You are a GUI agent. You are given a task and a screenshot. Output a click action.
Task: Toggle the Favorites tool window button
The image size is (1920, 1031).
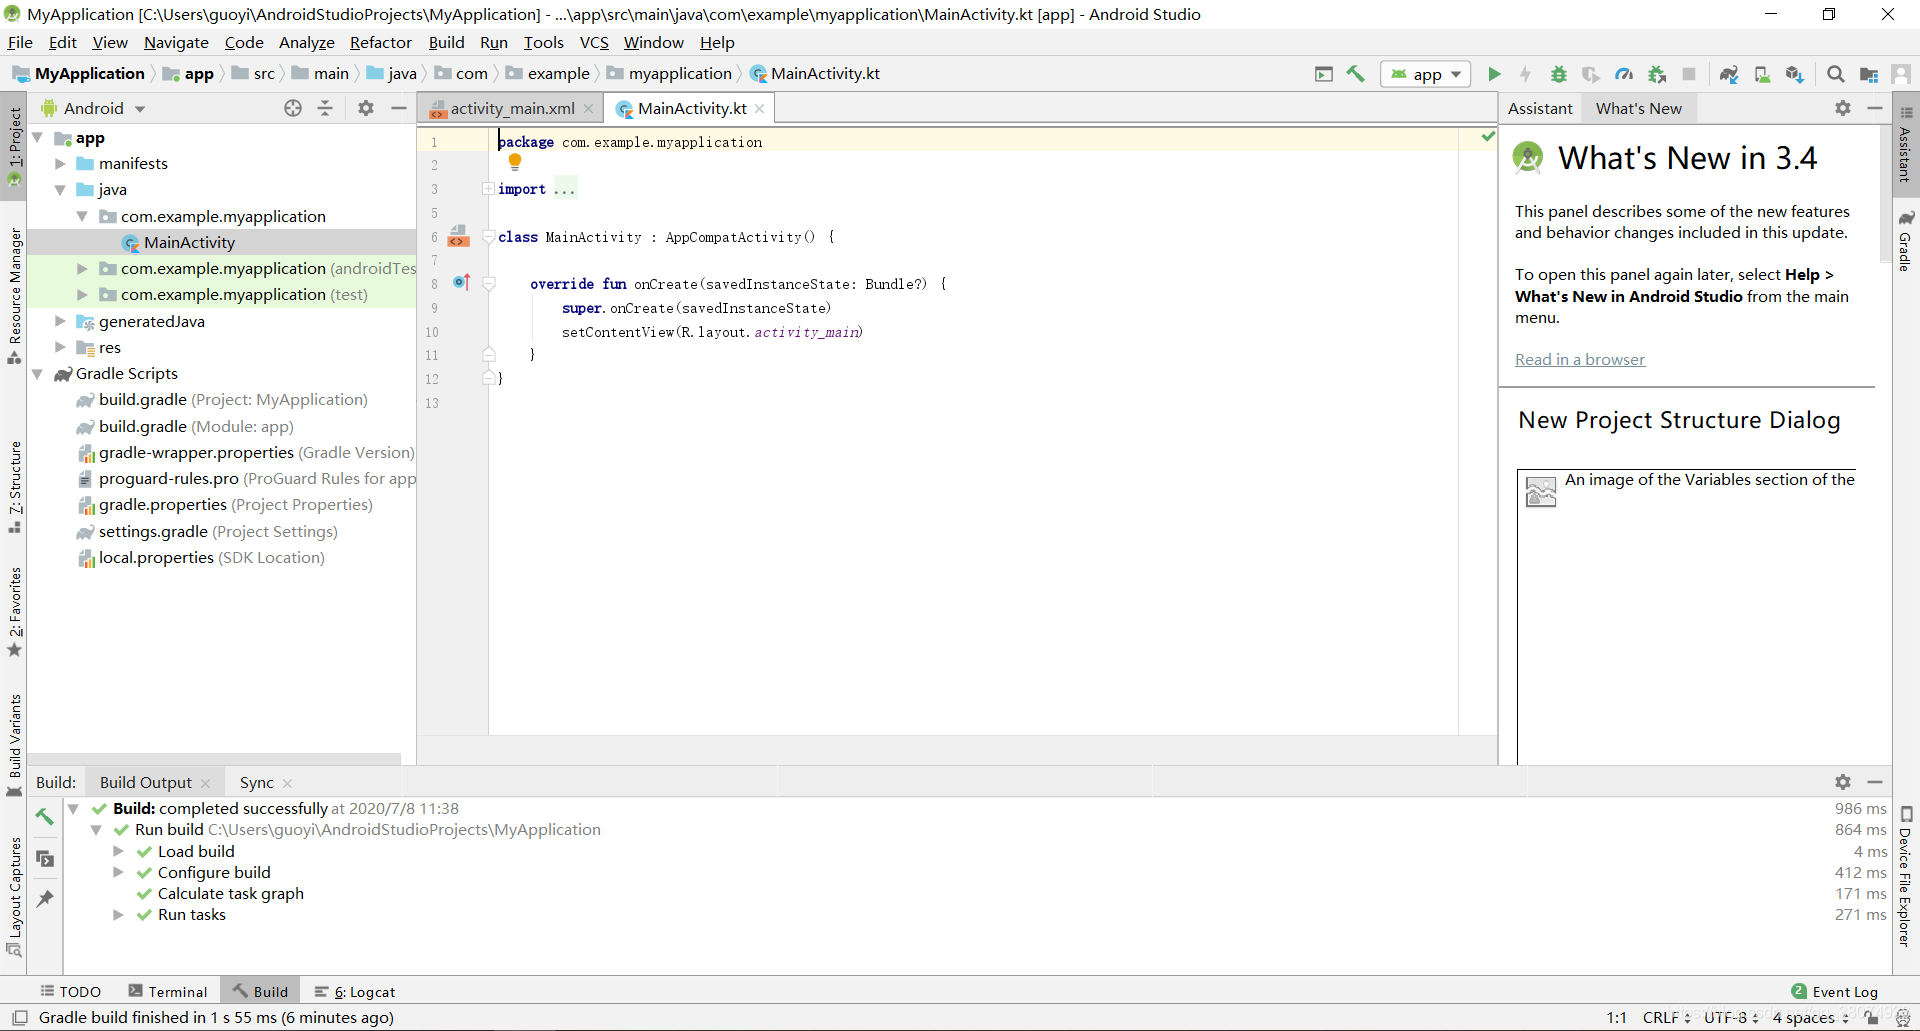point(14,612)
